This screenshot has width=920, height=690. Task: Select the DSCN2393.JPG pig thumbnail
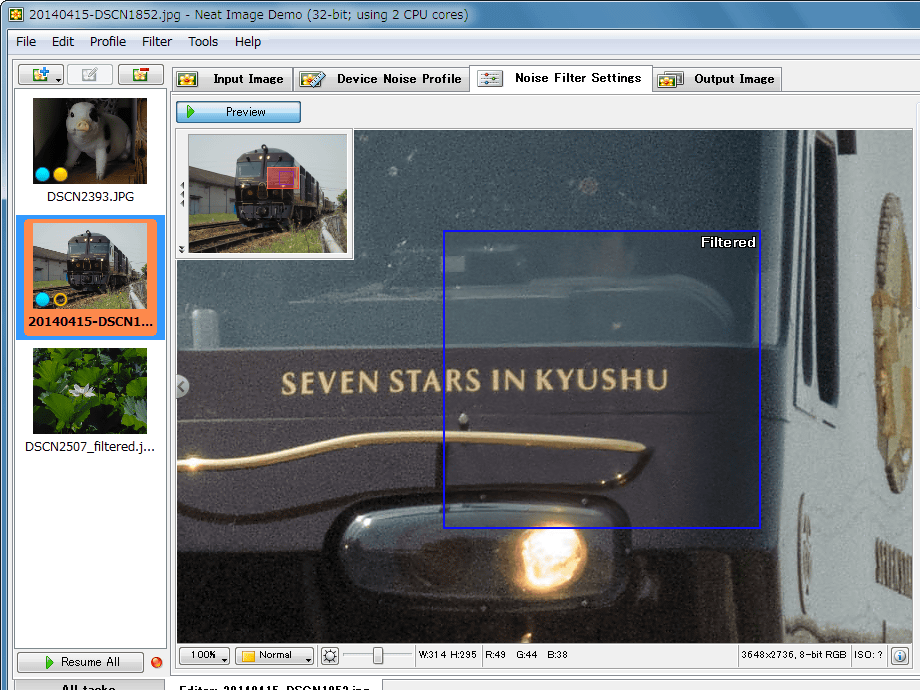point(90,141)
